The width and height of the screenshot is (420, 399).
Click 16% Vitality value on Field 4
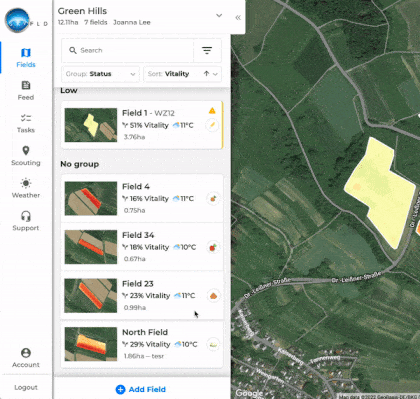pyautogui.click(x=149, y=199)
